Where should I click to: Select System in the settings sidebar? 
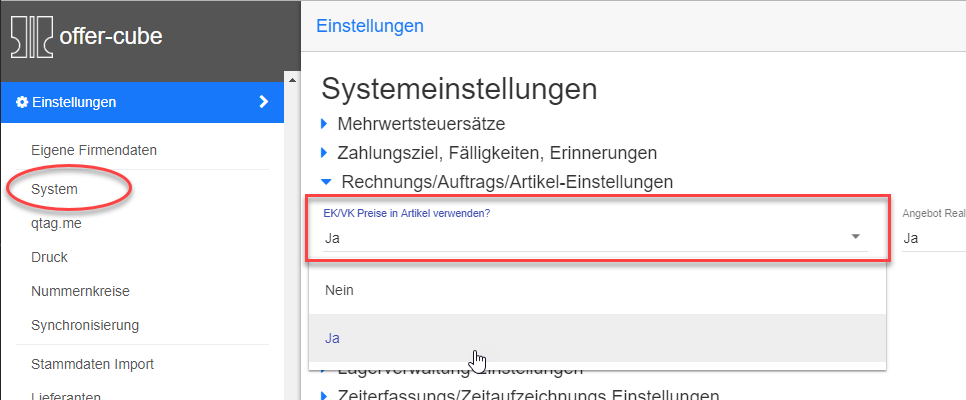tap(54, 188)
